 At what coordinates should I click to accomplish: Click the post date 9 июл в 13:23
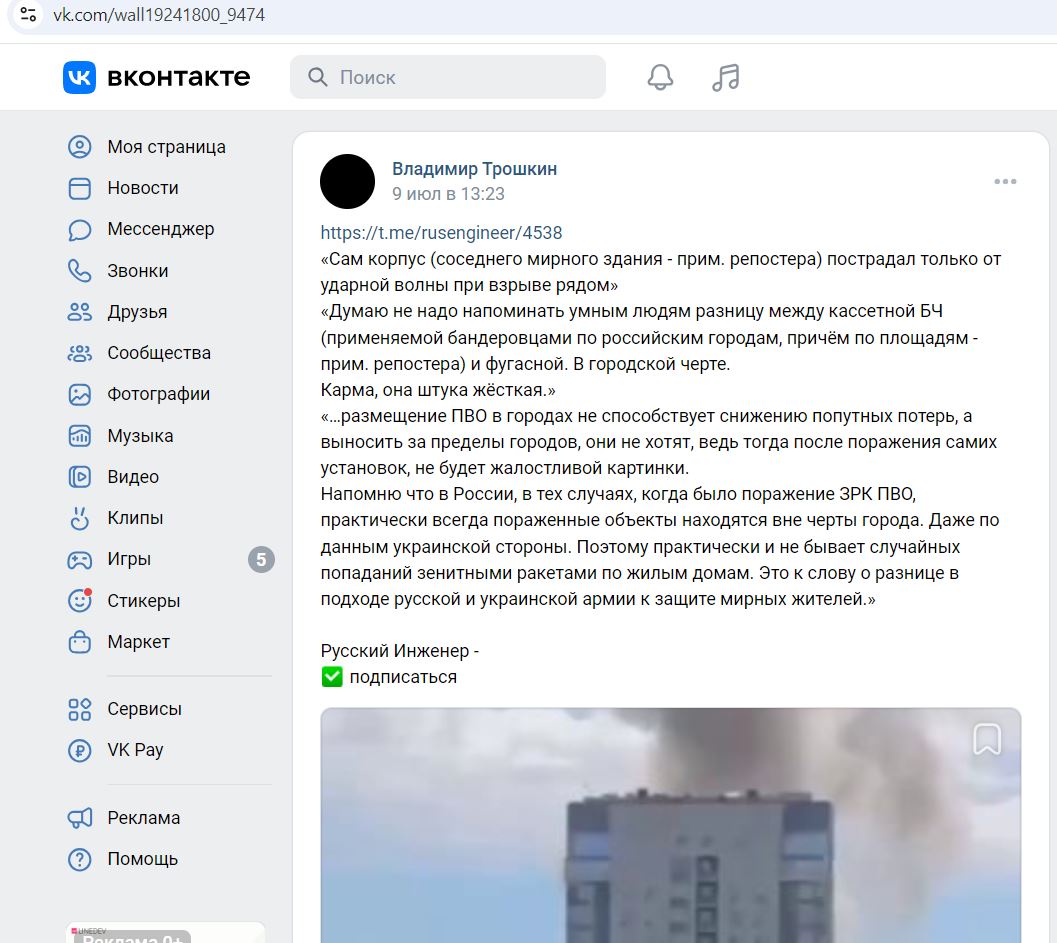(448, 194)
